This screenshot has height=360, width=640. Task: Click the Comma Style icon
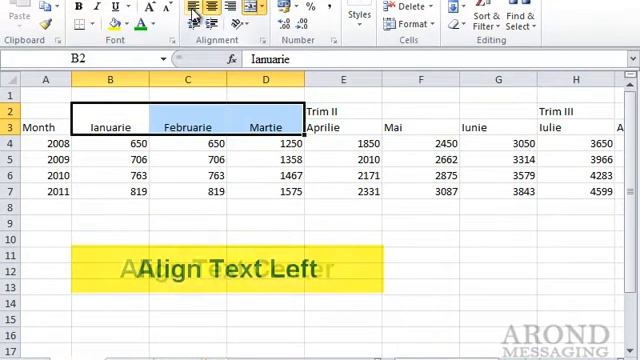[329, 7]
